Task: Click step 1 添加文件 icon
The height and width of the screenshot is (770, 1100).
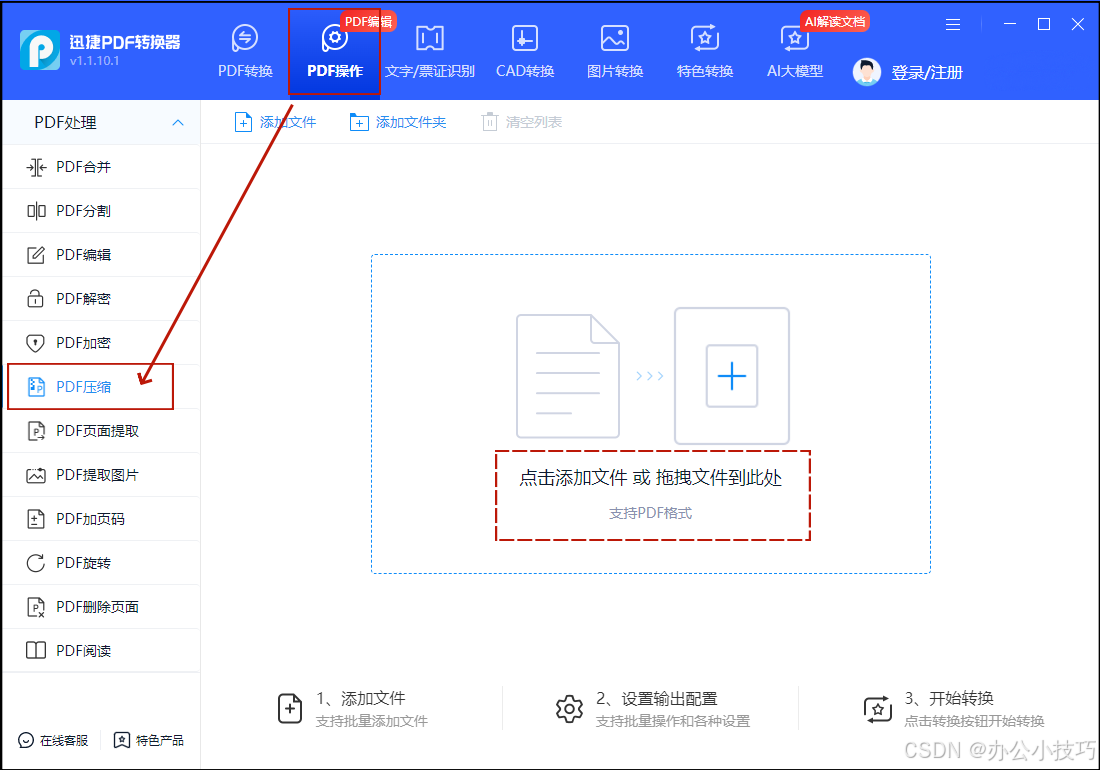Action: (x=290, y=708)
